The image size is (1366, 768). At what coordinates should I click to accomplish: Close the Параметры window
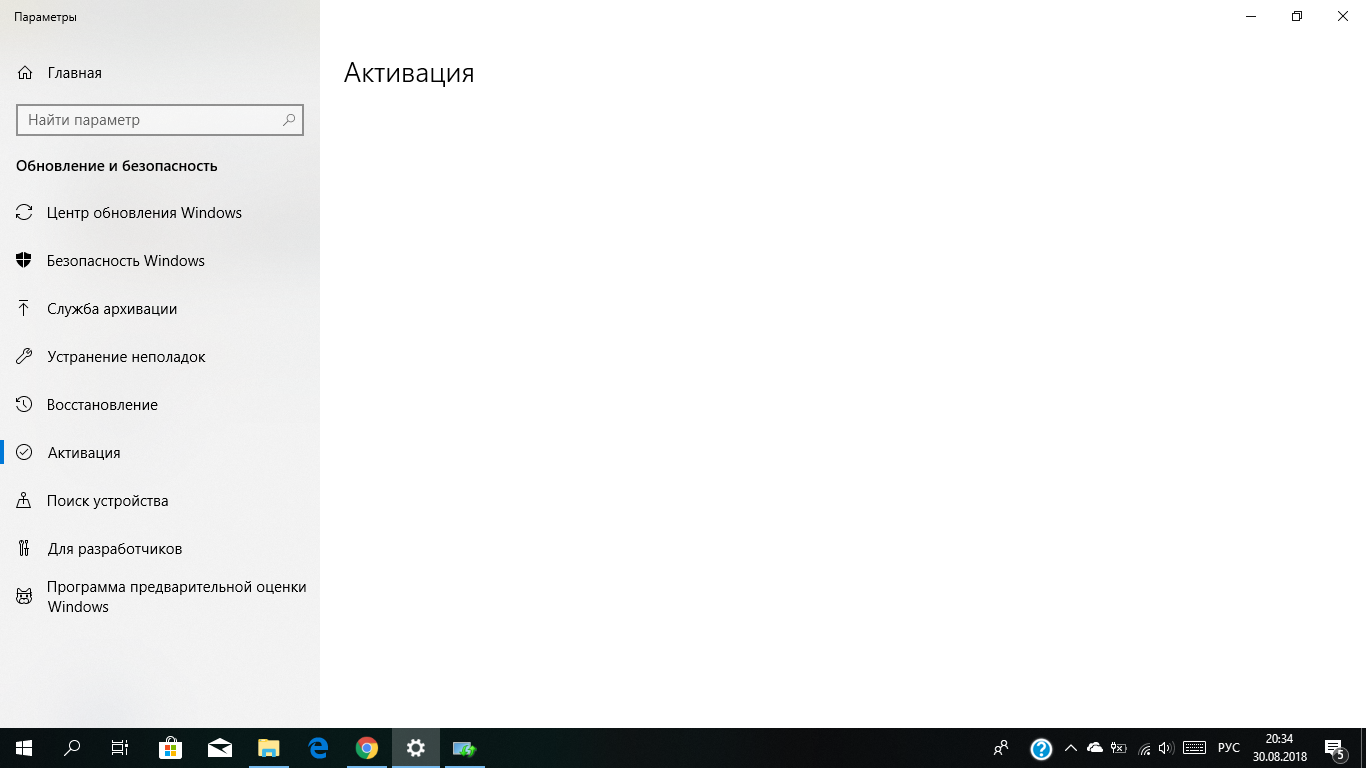[1343, 16]
